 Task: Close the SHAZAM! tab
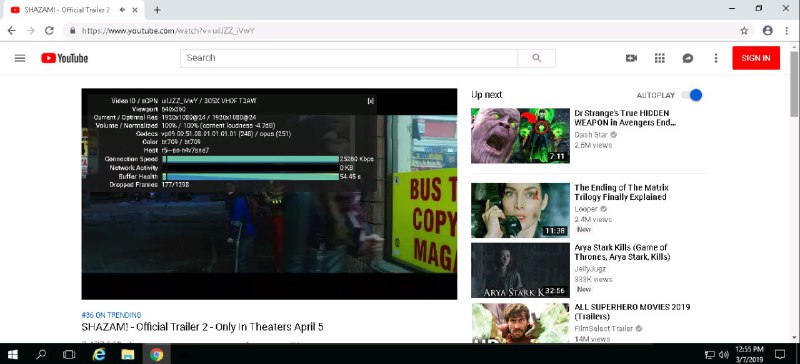[134, 10]
